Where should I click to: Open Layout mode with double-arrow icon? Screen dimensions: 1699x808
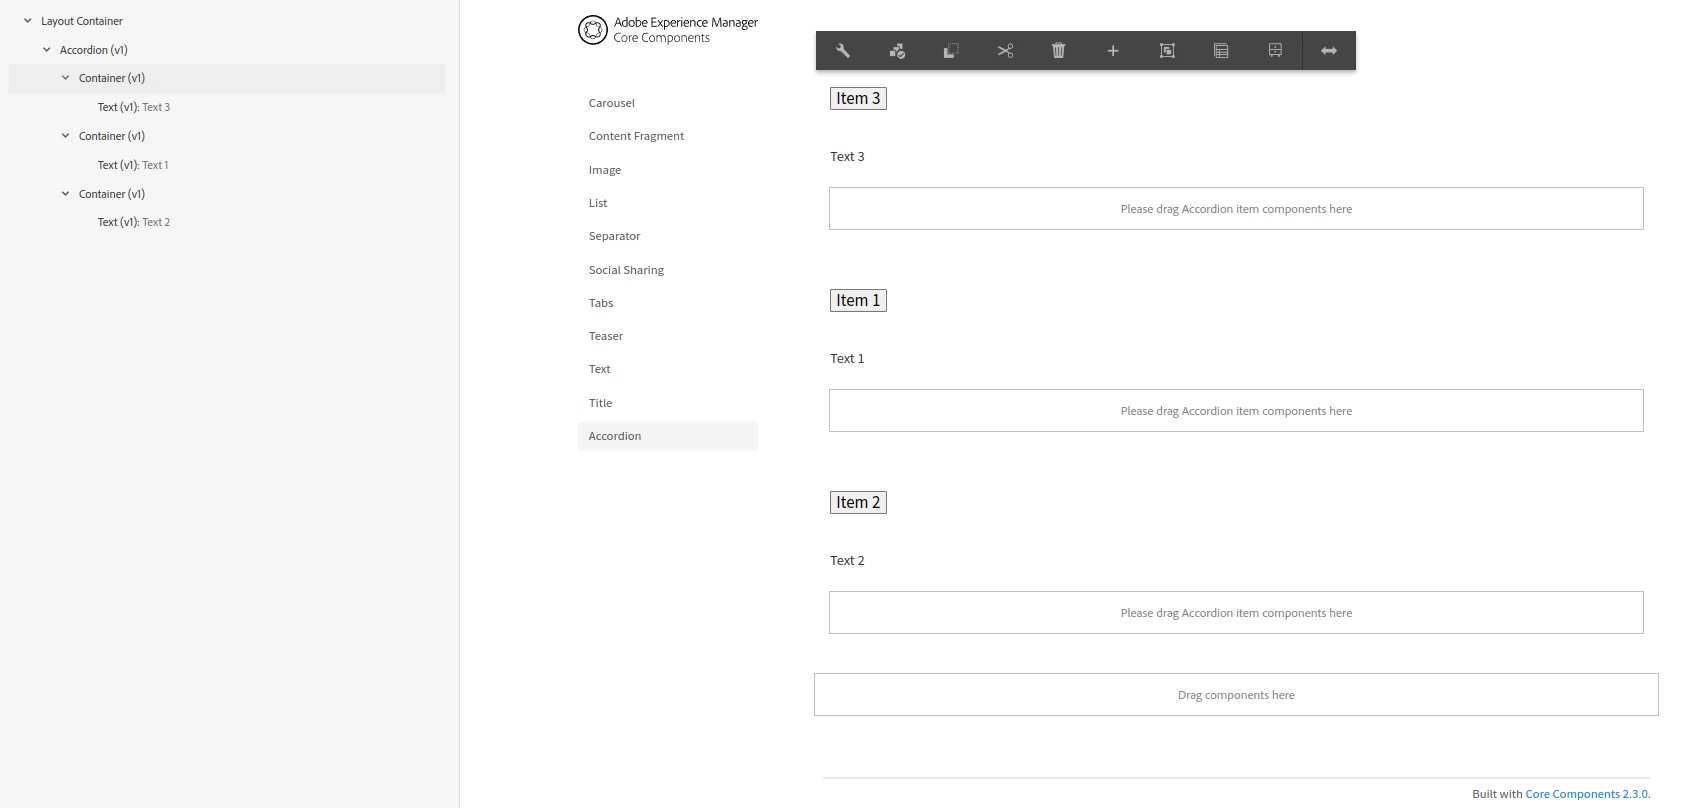pyautogui.click(x=1329, y=51)
